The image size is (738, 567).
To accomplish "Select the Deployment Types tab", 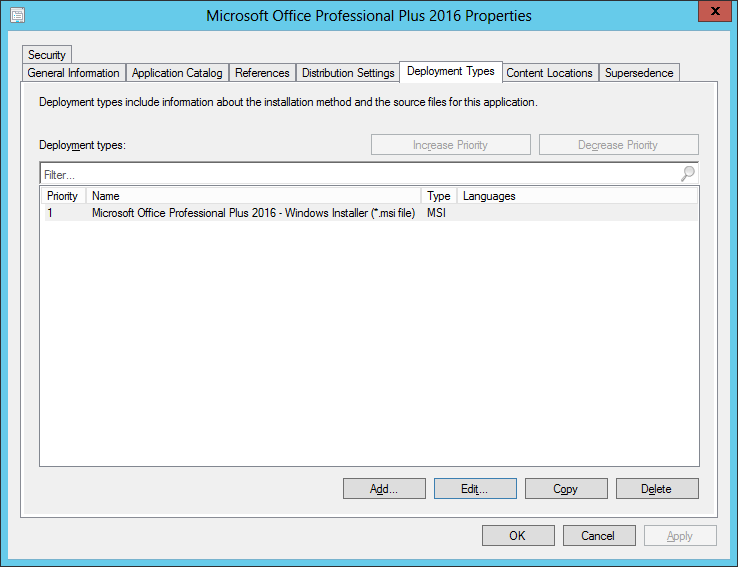I will [450, 72].
